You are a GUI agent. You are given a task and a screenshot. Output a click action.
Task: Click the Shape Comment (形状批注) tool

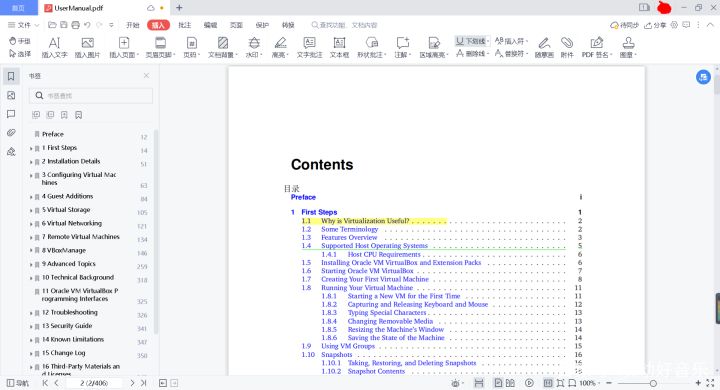point(371,47)
